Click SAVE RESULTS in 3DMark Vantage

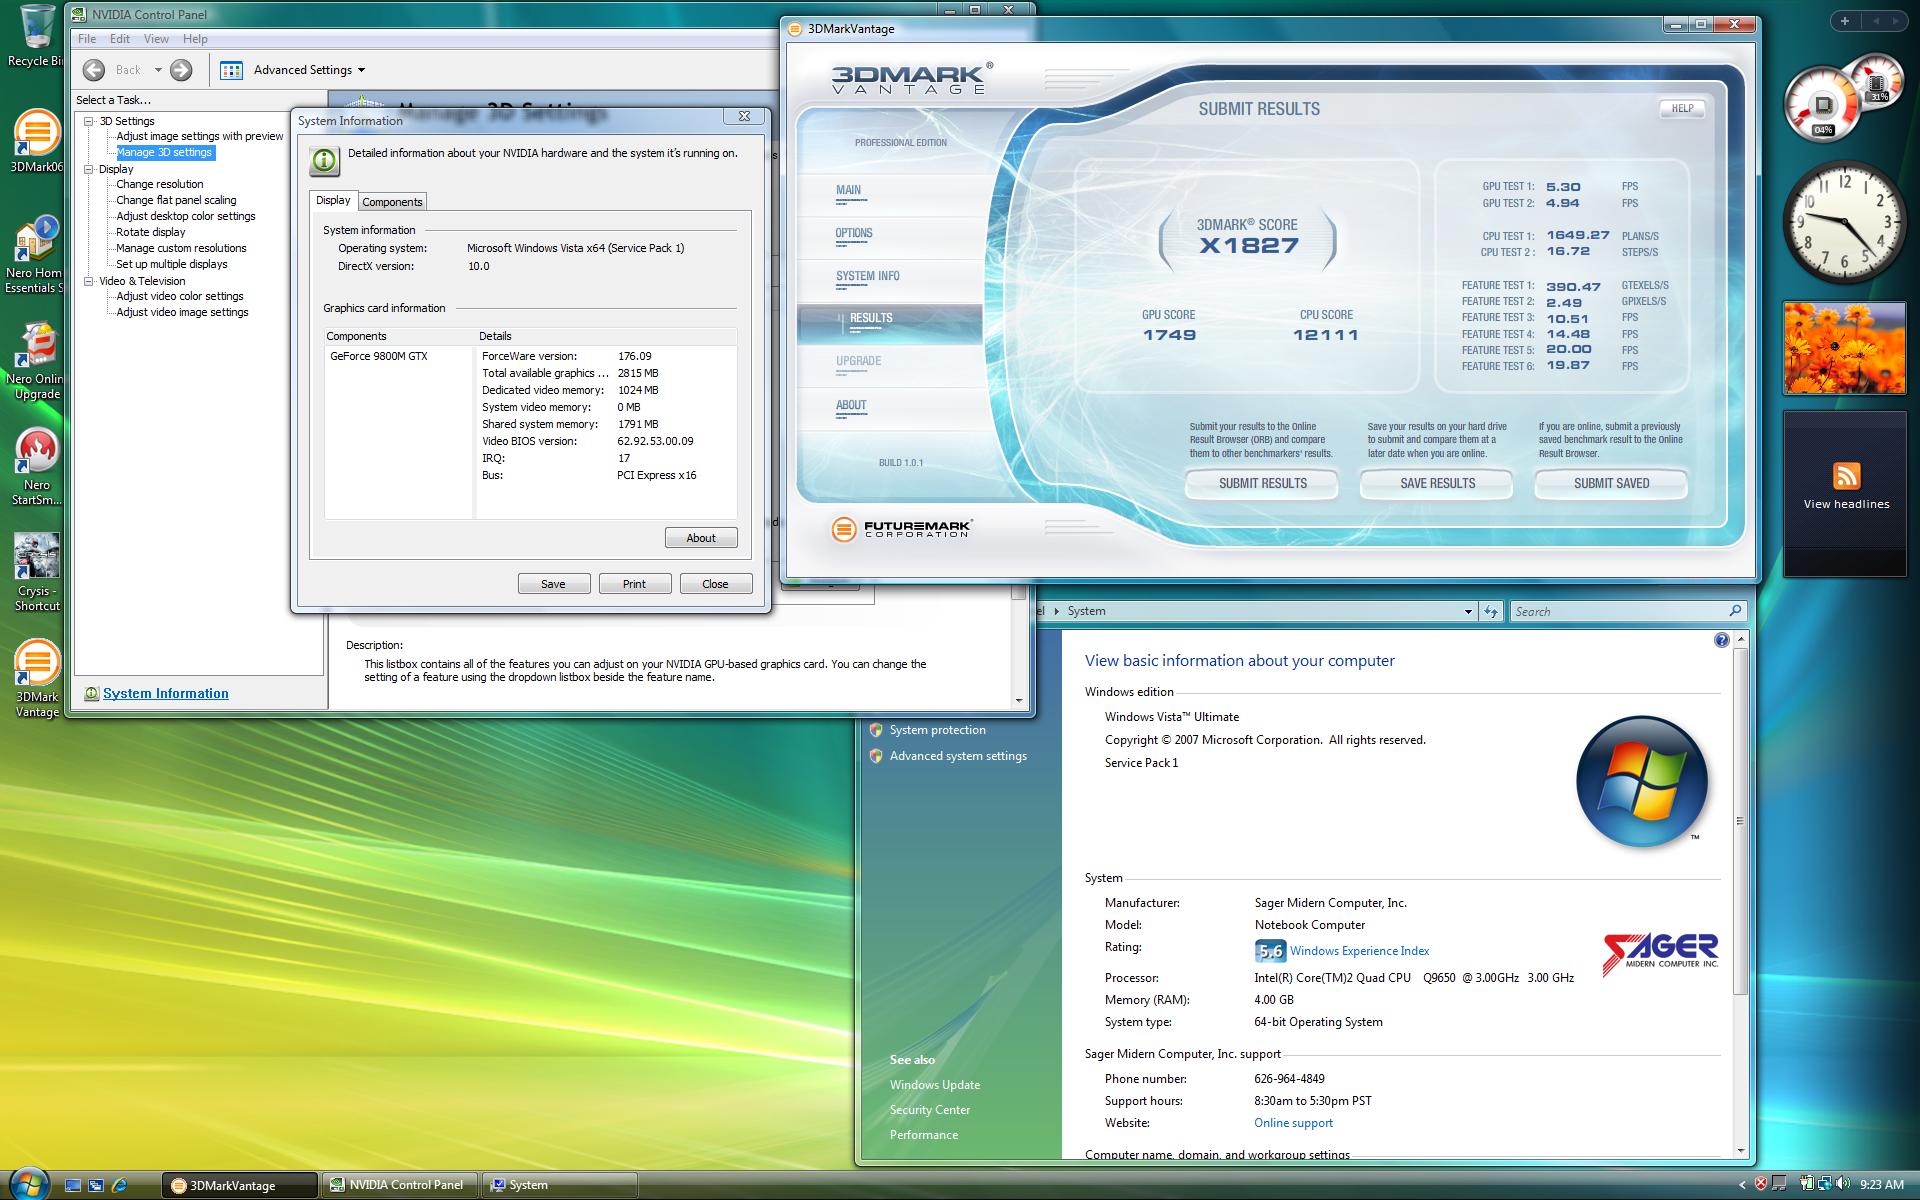pos(1437,483)
